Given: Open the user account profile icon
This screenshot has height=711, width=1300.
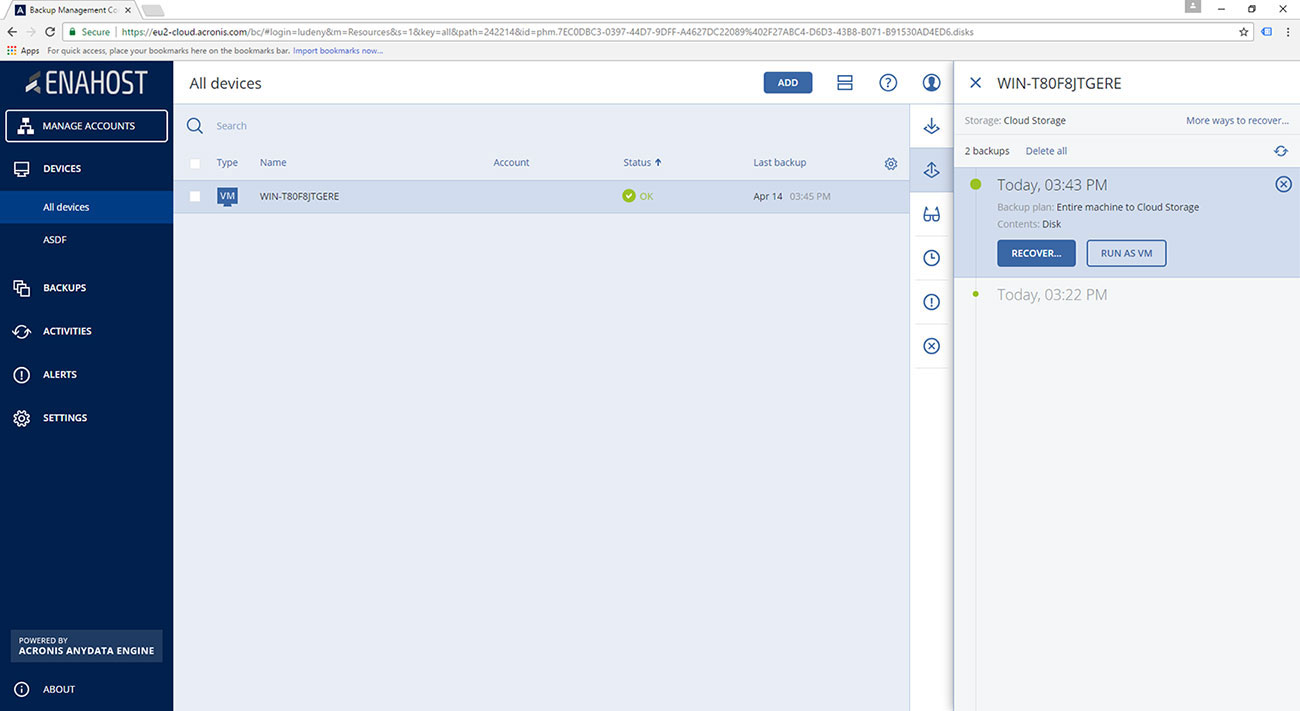Looking at the screenshot, I should 931,83.
